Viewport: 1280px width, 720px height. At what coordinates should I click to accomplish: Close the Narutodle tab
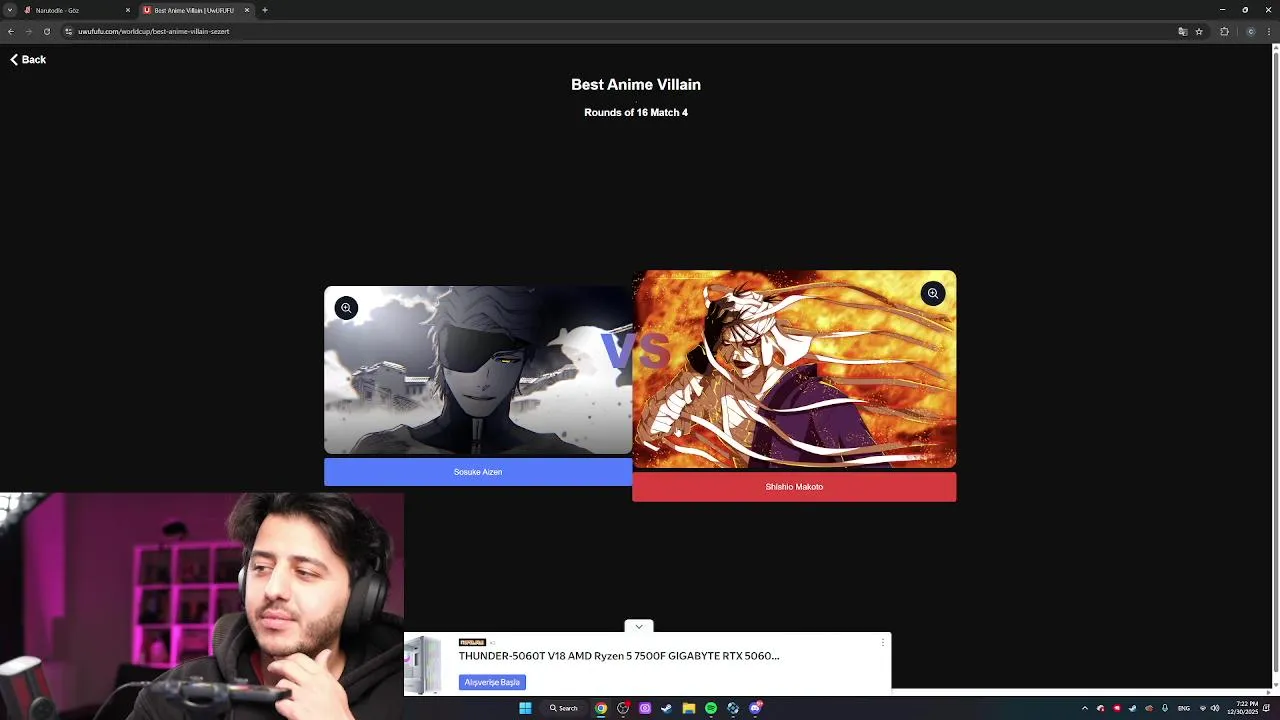point(127,10)
